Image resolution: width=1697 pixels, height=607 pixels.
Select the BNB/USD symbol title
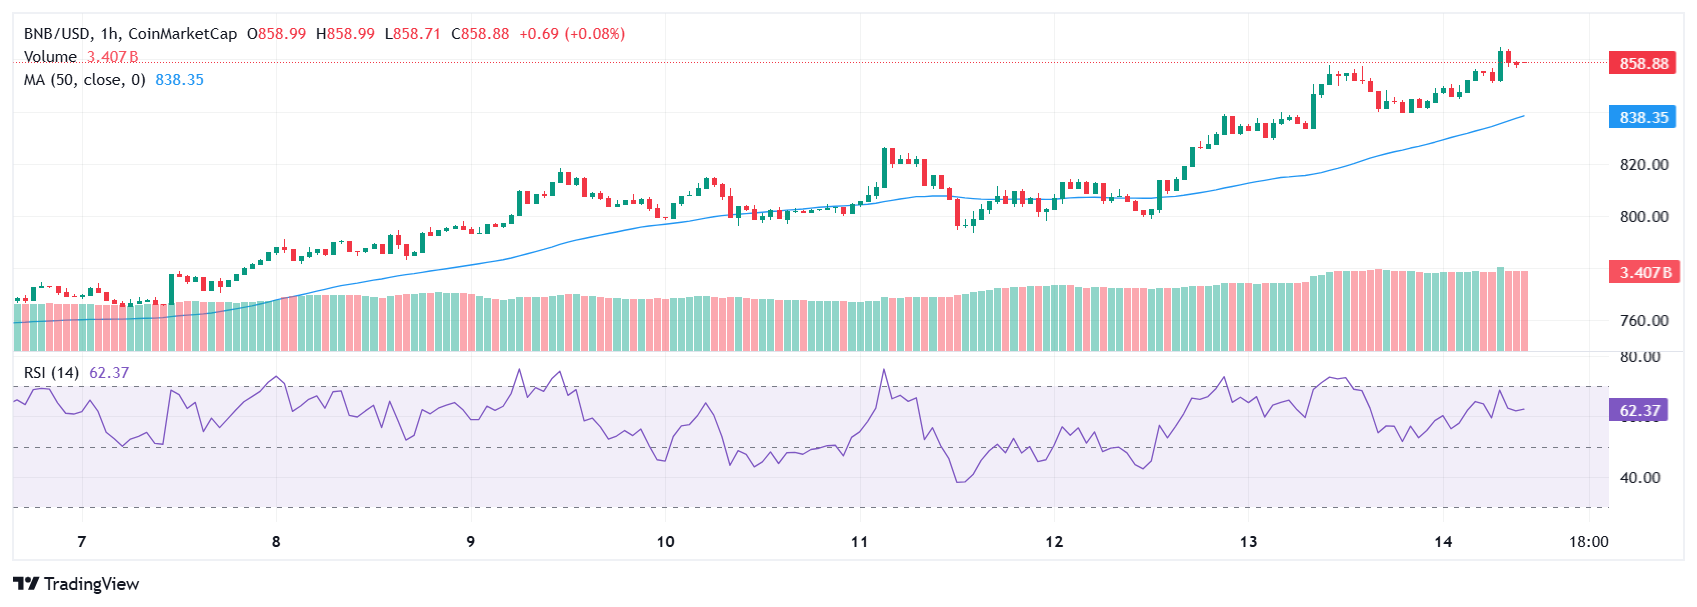[56, 34]
